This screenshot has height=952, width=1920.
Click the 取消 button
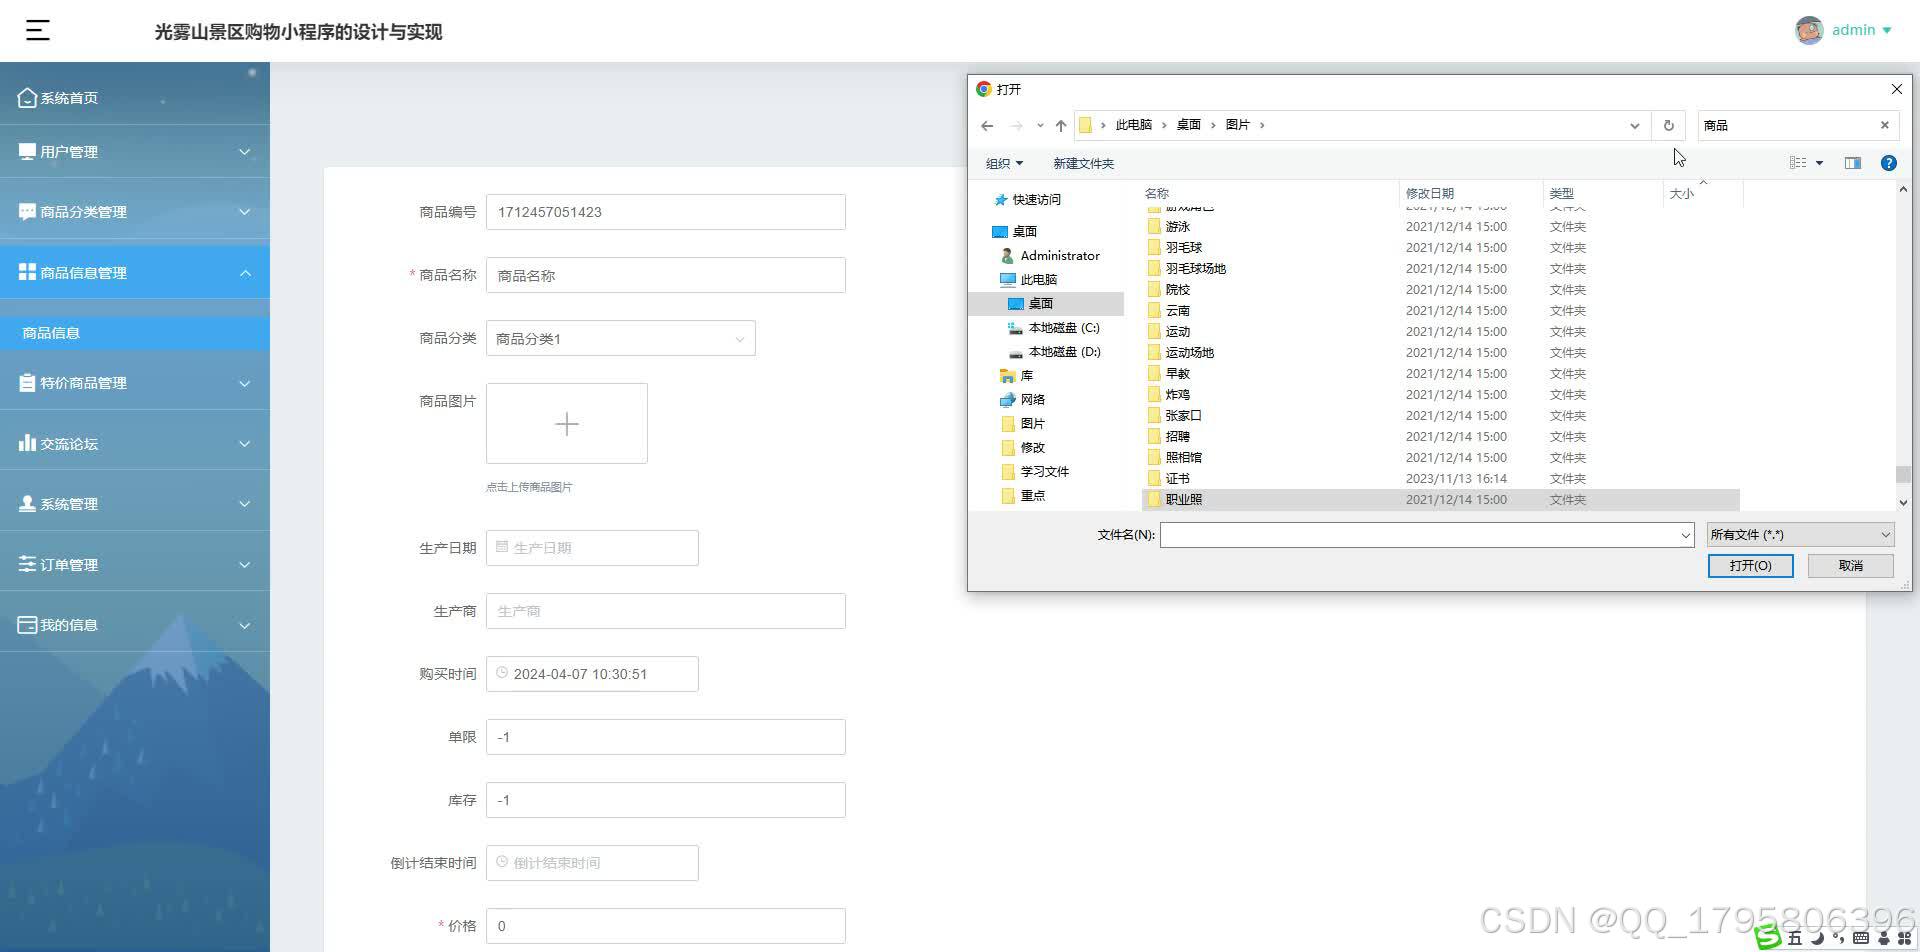coord(1850,566)
